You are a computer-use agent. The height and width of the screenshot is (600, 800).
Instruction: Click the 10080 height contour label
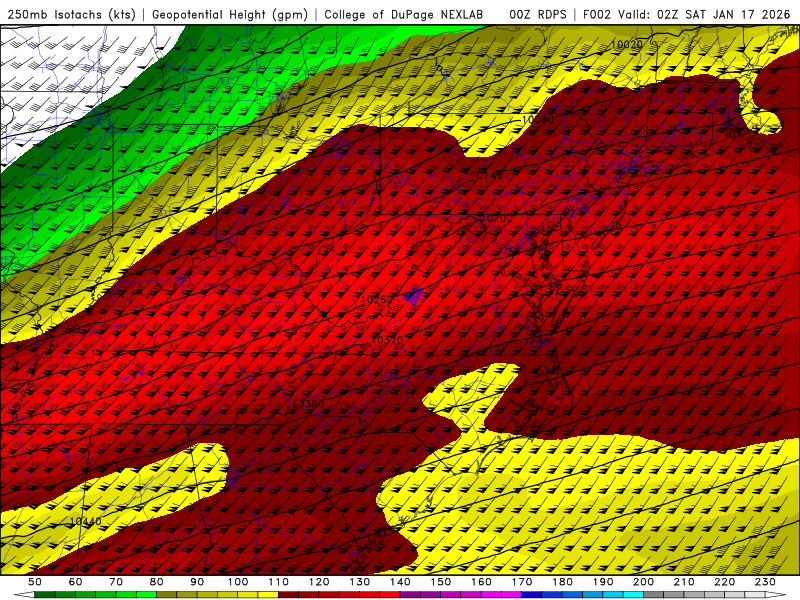(x=538, y=120)
